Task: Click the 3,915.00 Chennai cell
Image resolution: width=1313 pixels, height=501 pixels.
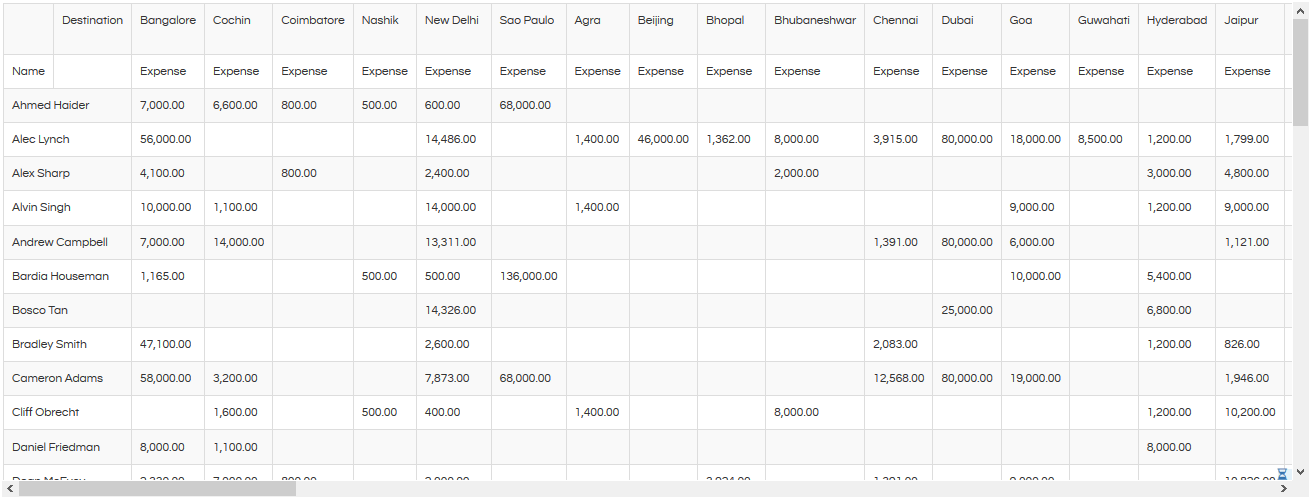Action: [x=899, y=139]
